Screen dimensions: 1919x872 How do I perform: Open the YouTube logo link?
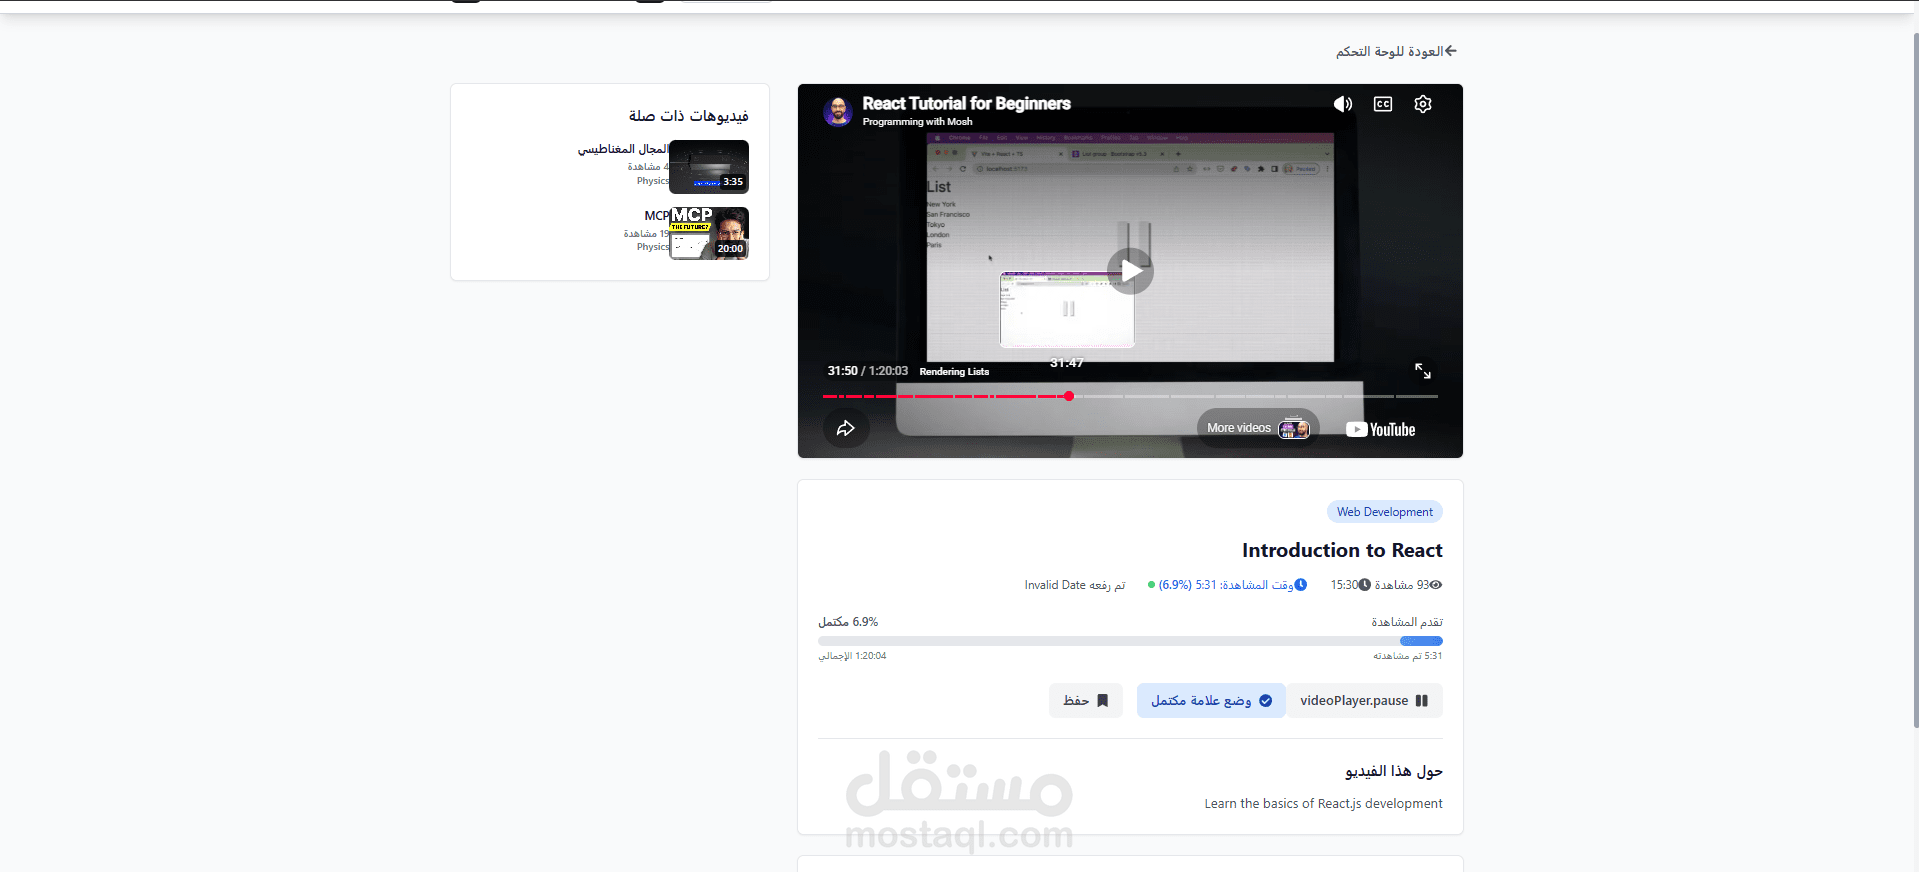coord(1380,429)
